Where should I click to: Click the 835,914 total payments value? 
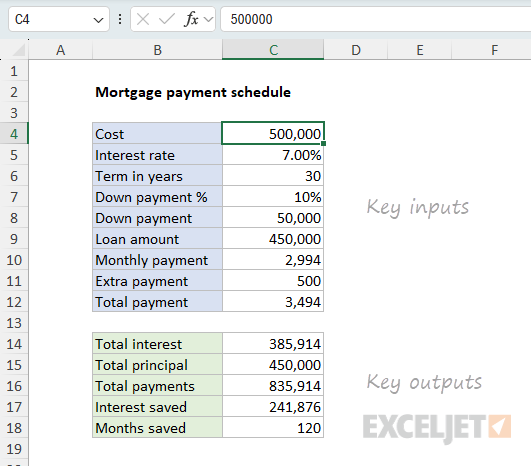[273, 386]
